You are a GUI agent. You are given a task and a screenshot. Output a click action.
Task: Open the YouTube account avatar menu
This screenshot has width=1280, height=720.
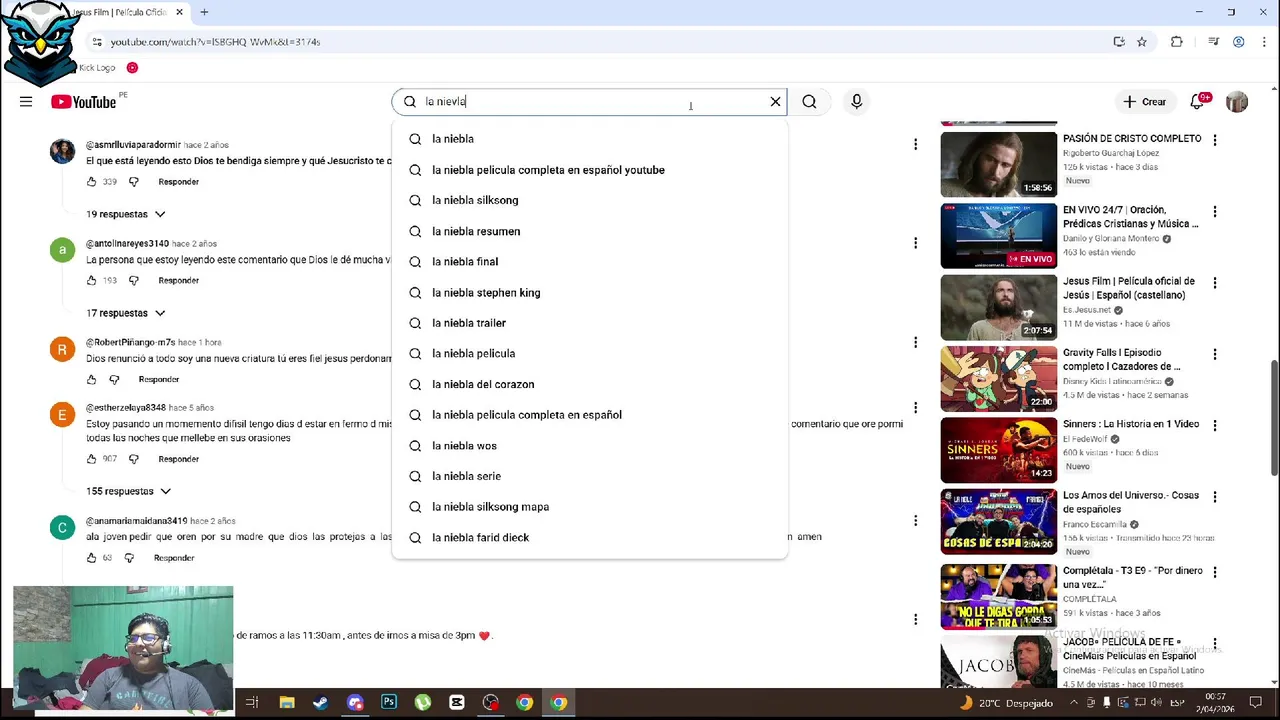point(1237,102)
